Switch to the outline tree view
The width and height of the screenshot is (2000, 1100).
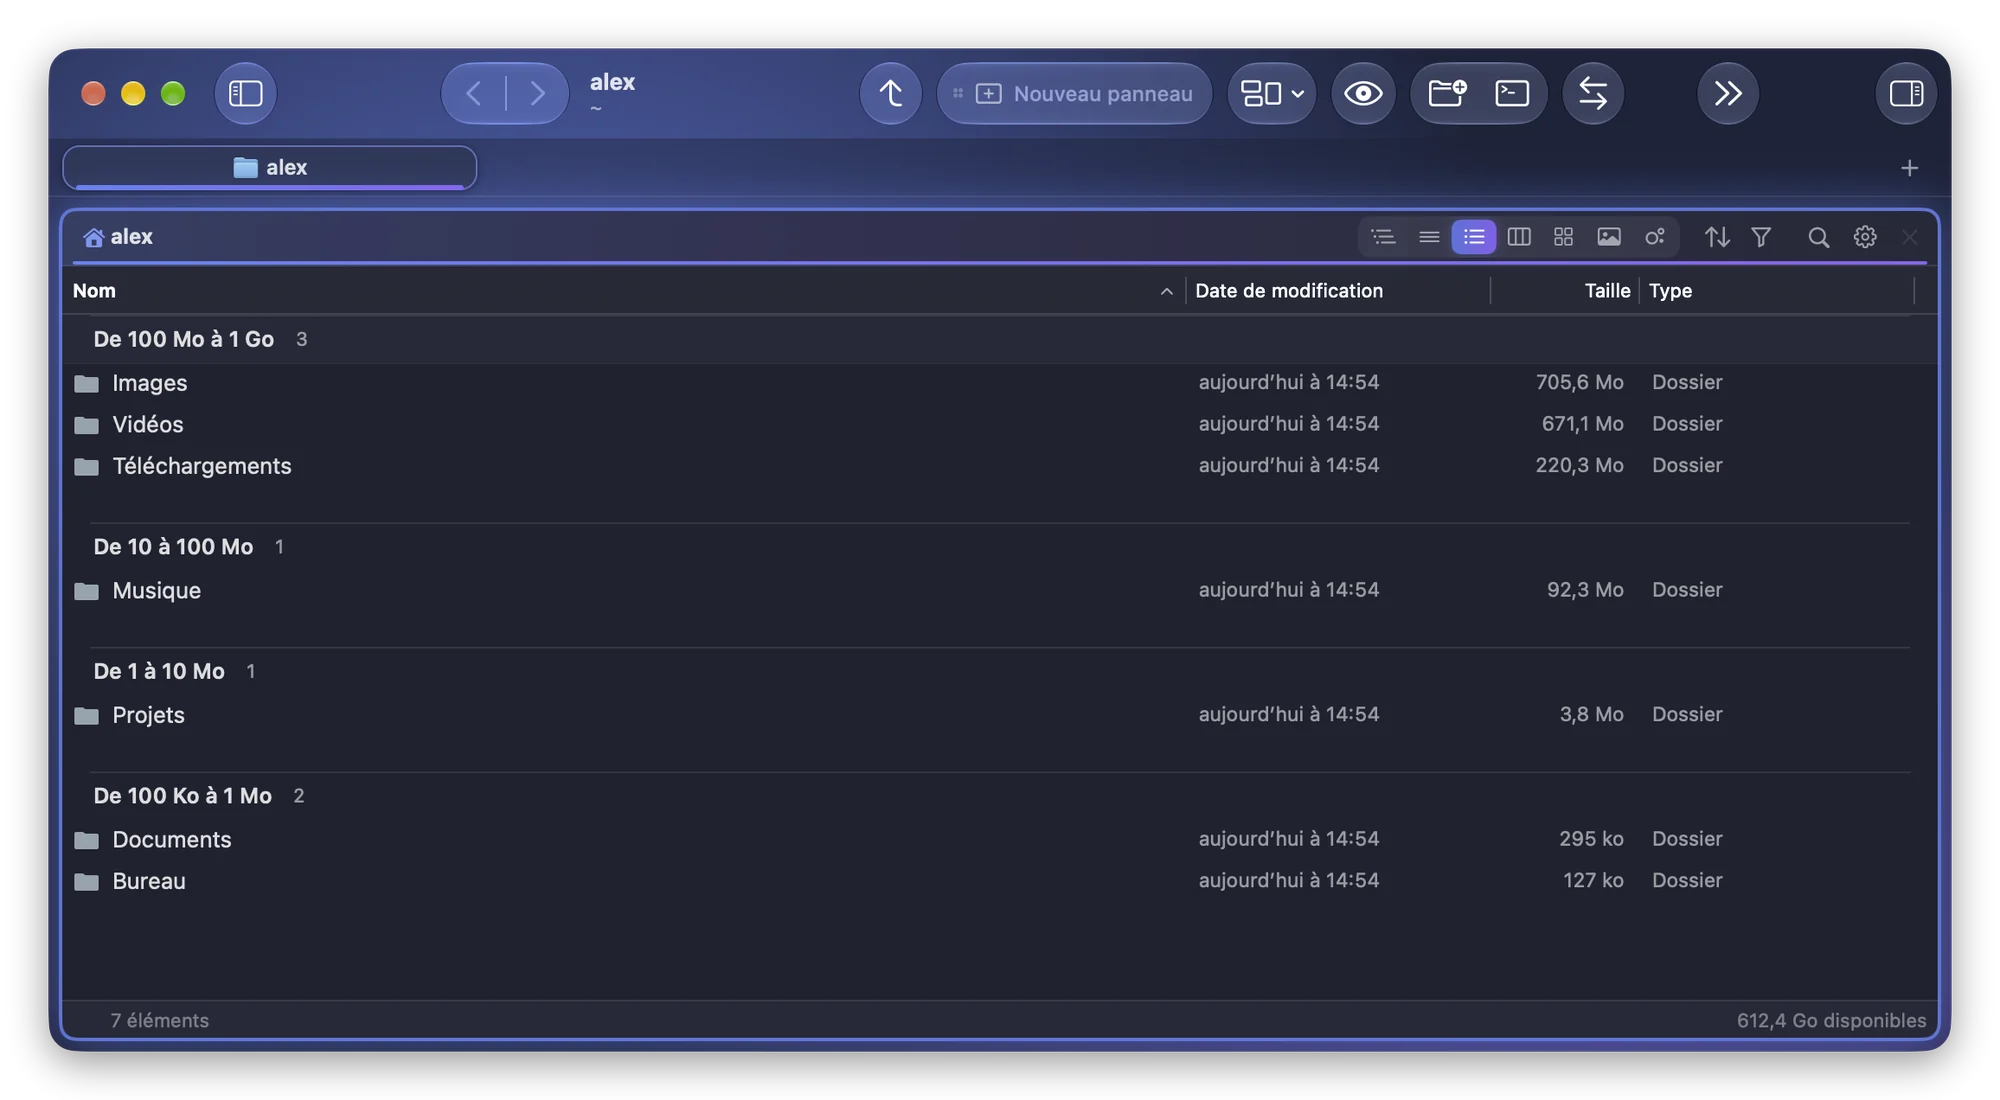[1383, 237]
